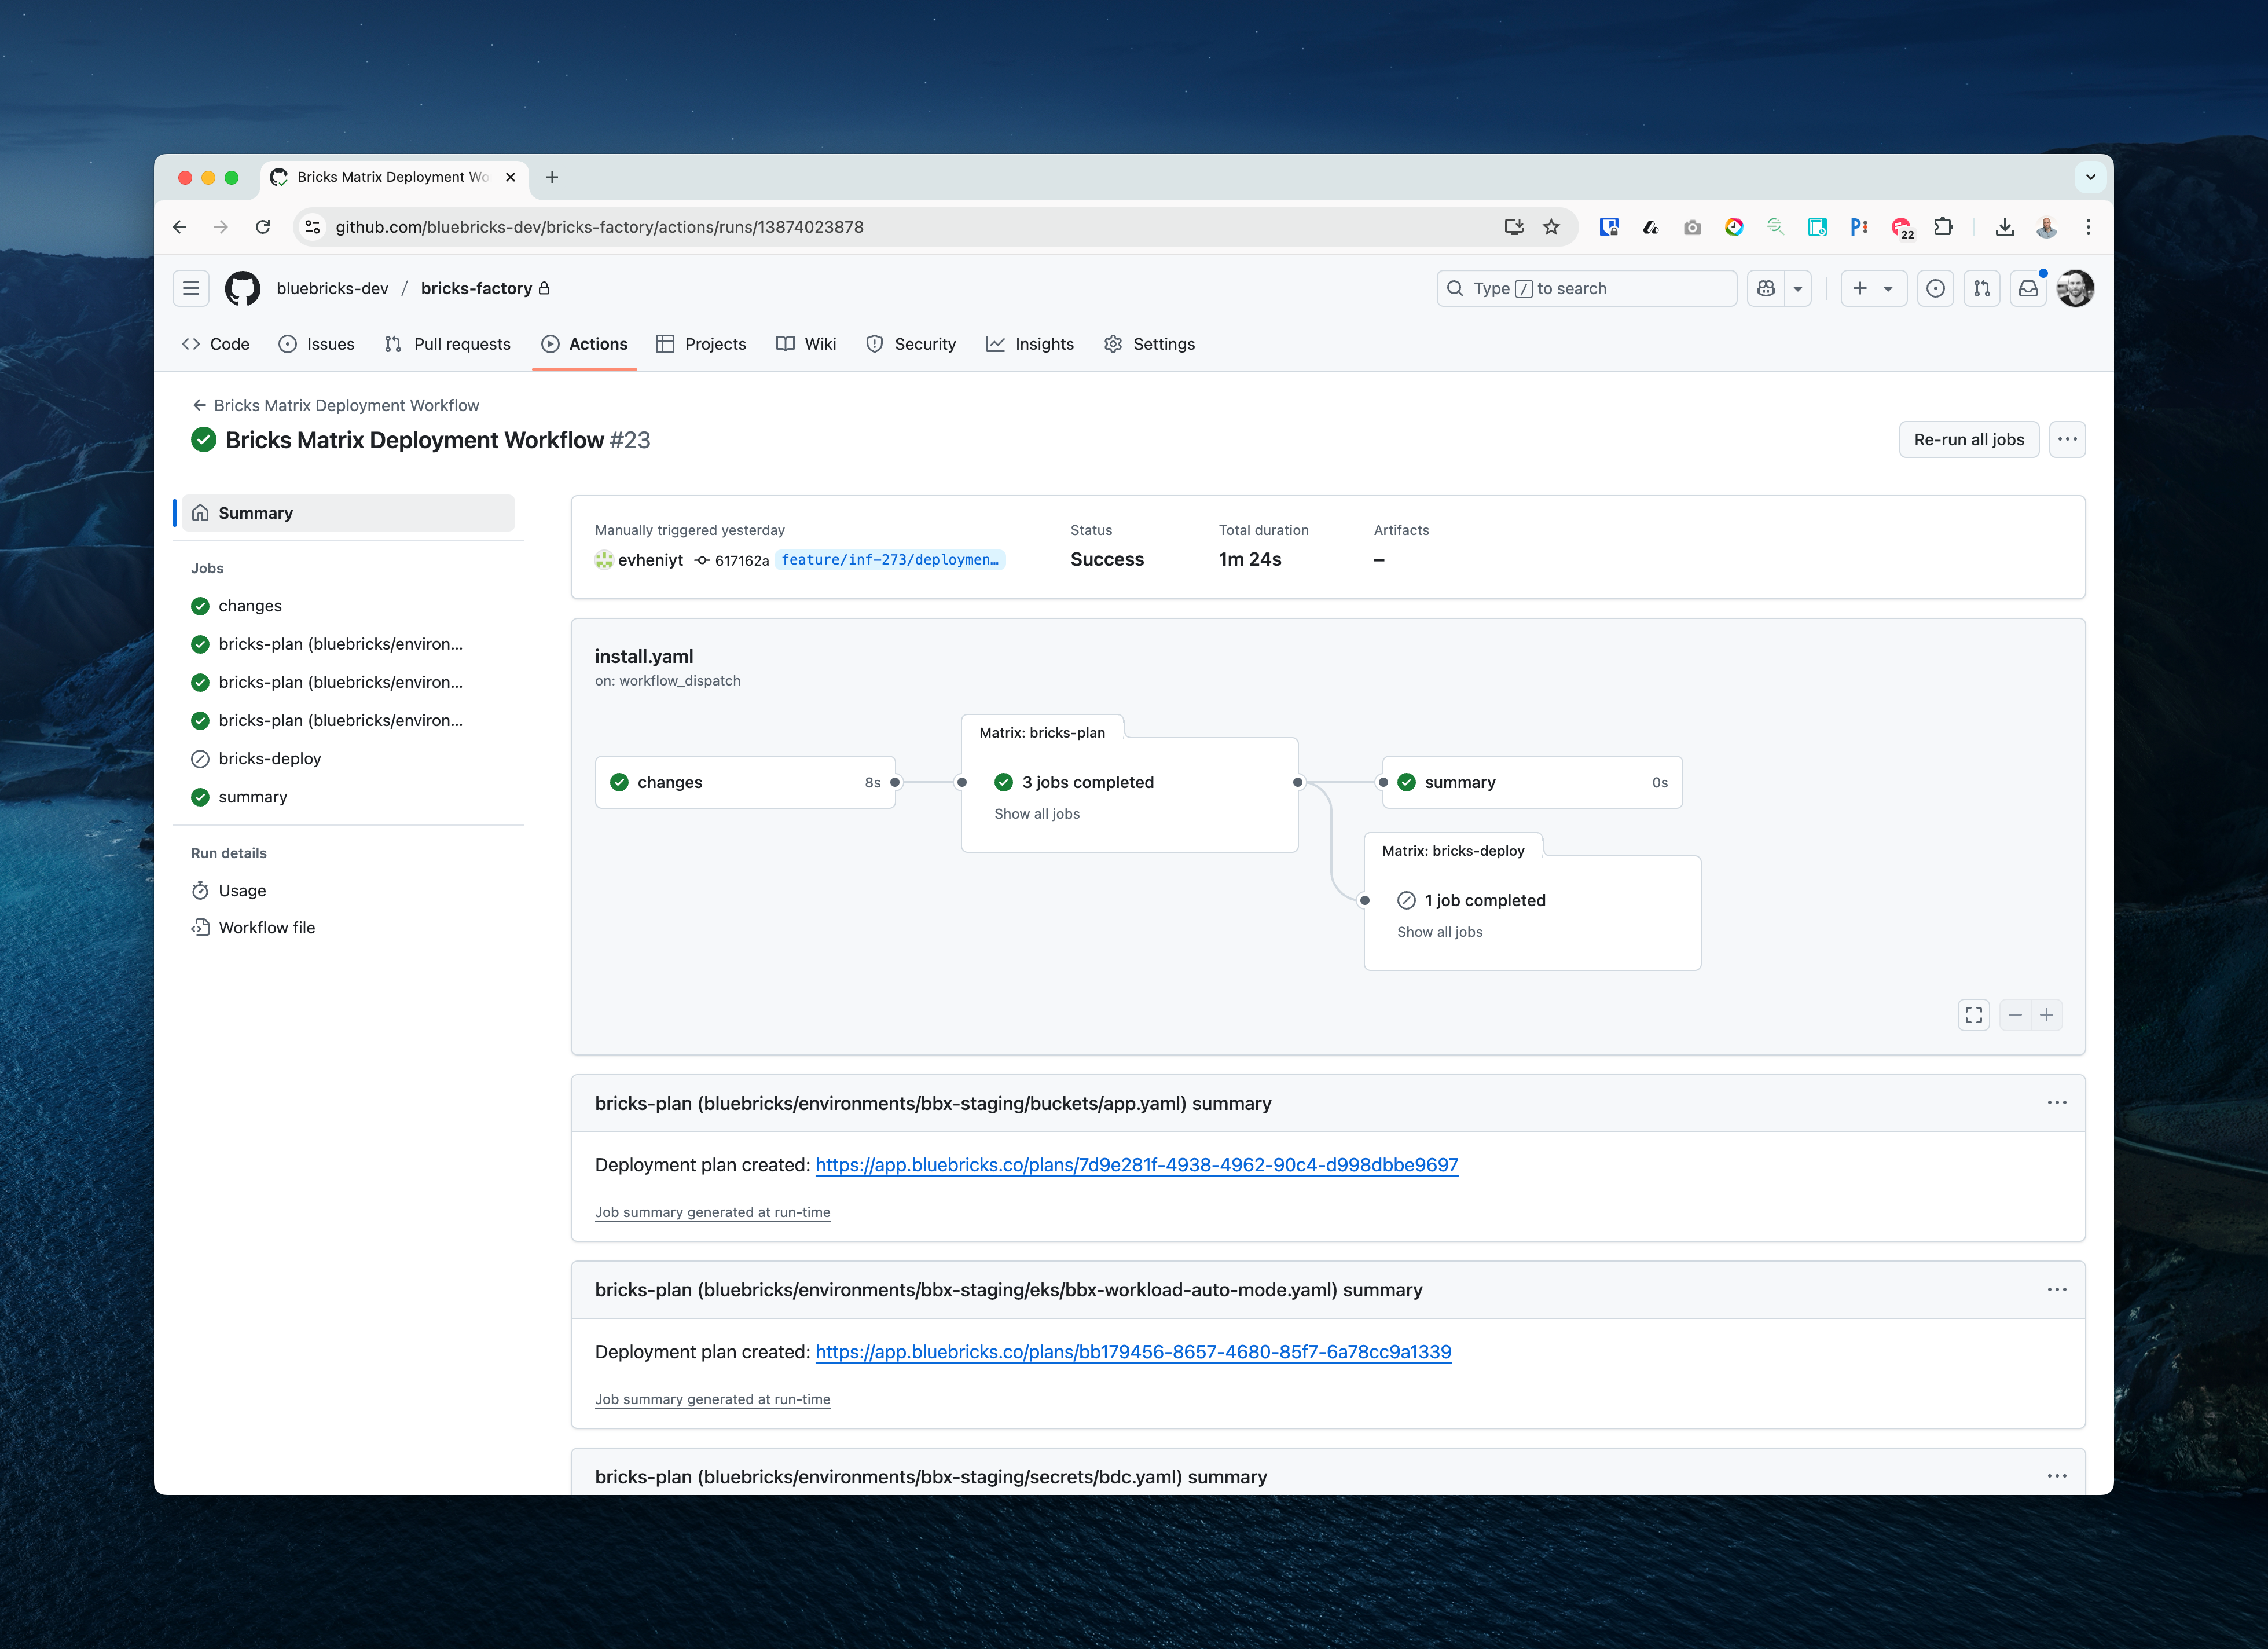This screenshot has width=2268, height=1649.
Task: Open the Copilot dropdown arrow
Action: tap(1798, 288)
